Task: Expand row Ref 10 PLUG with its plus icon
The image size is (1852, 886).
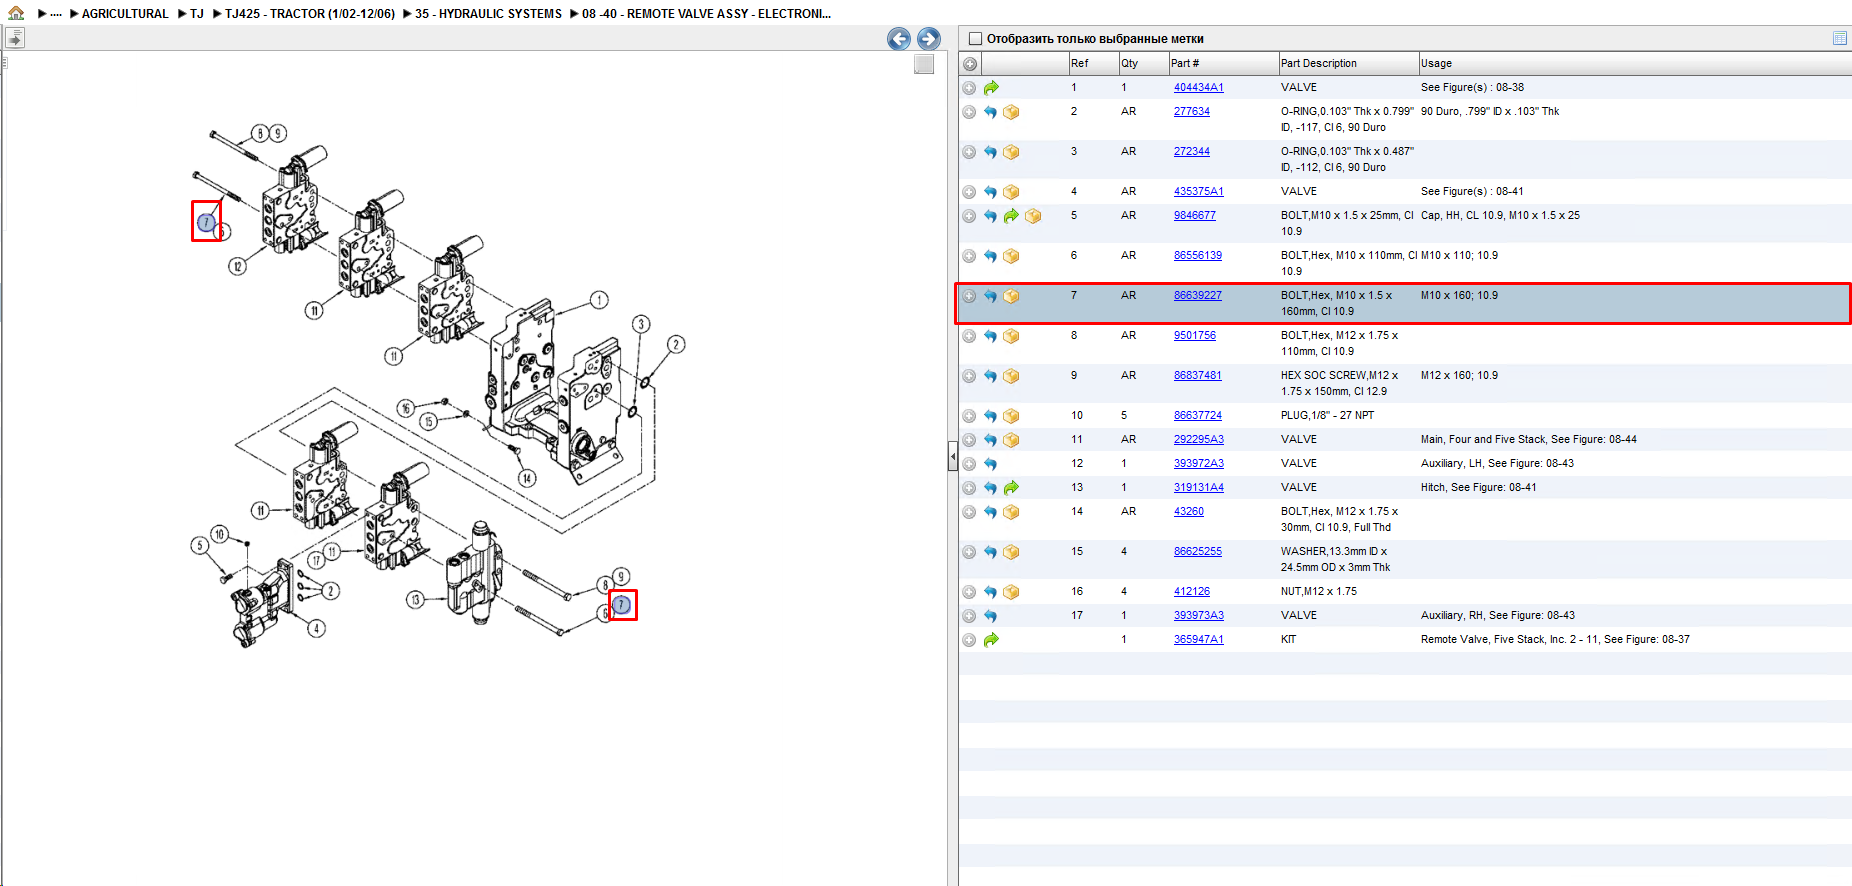Action: pyautogui.click(x=969, y=416)
